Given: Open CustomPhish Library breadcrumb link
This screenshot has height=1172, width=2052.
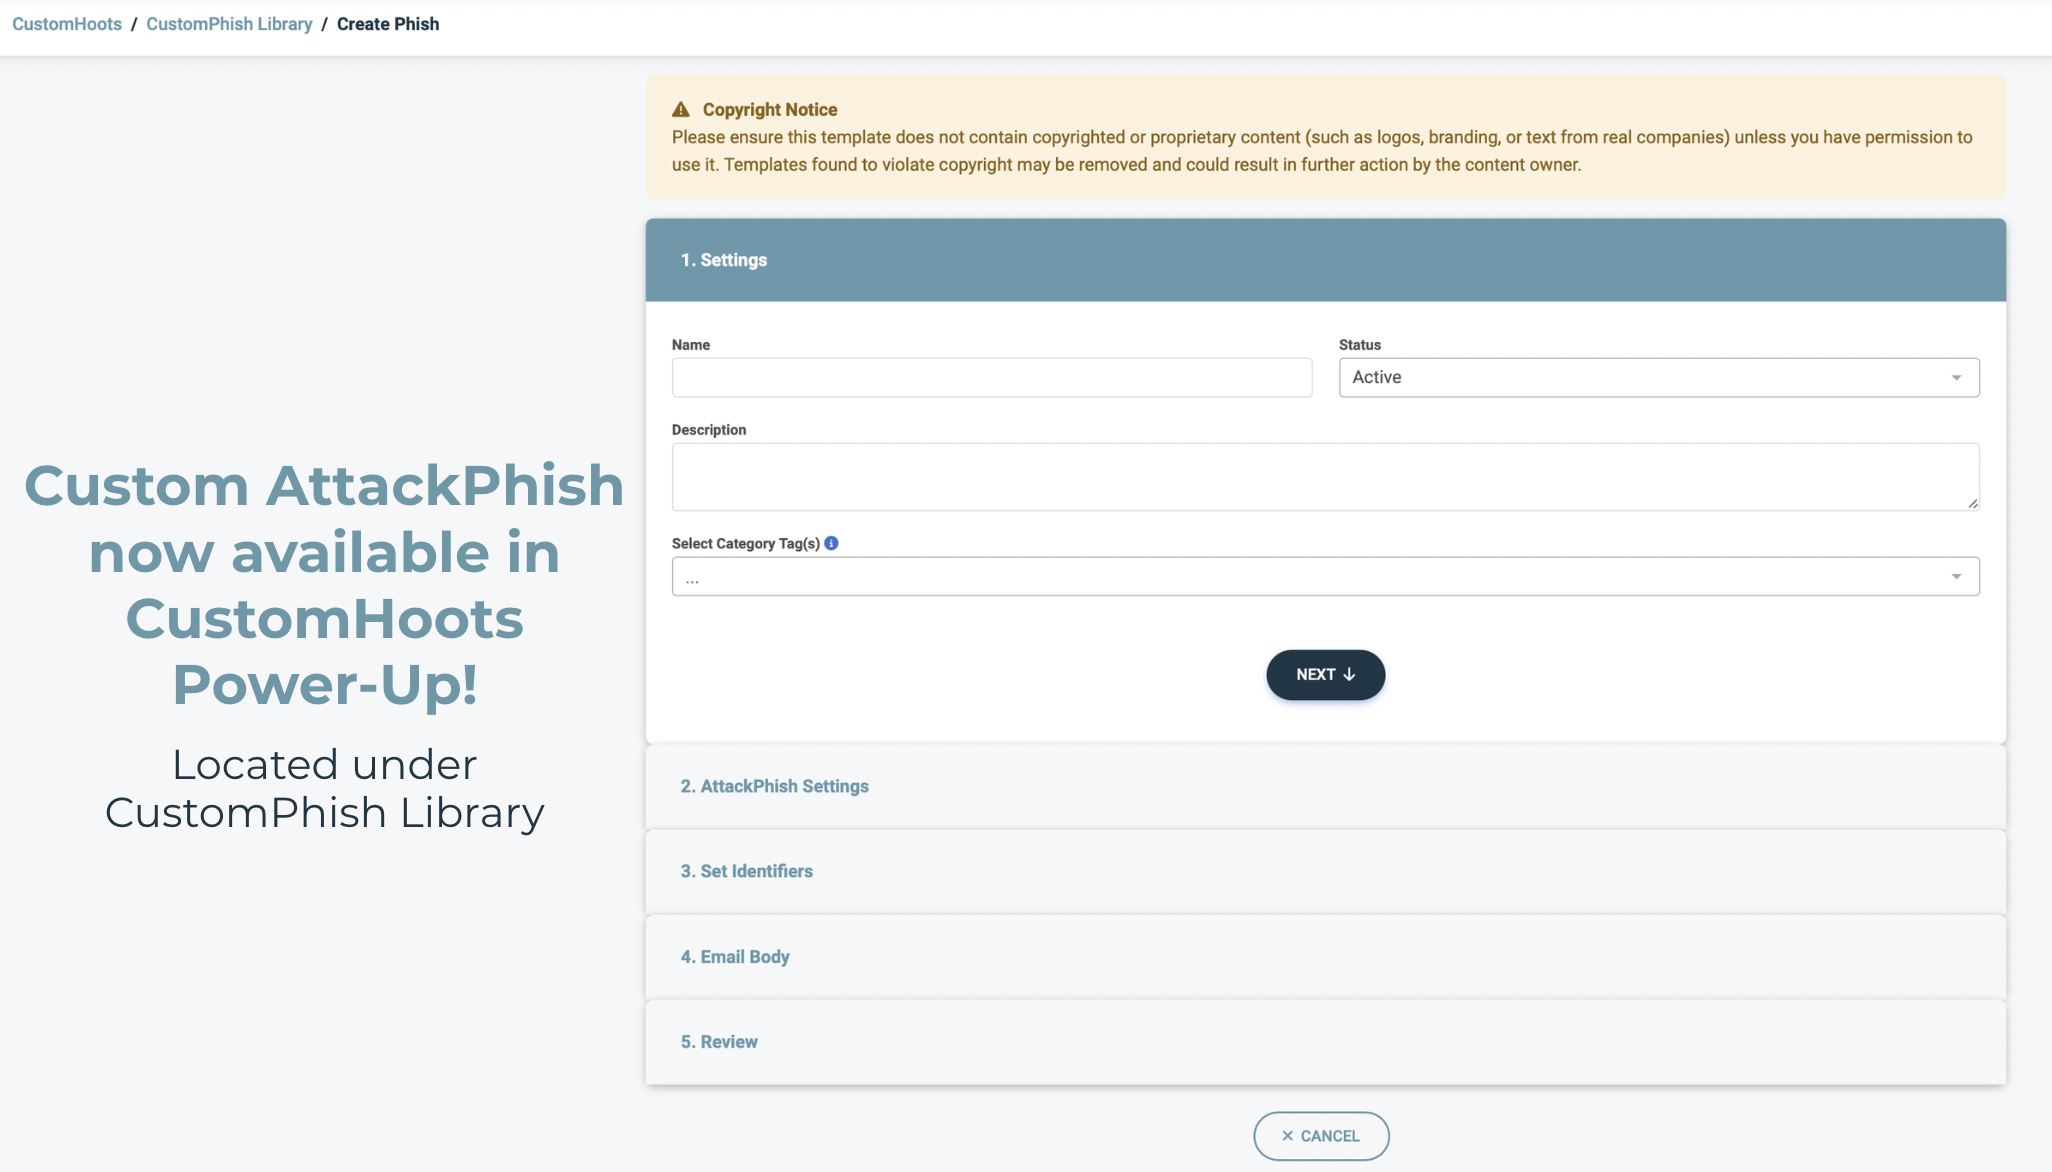Looking at the screenshot, I should point(229,24).
